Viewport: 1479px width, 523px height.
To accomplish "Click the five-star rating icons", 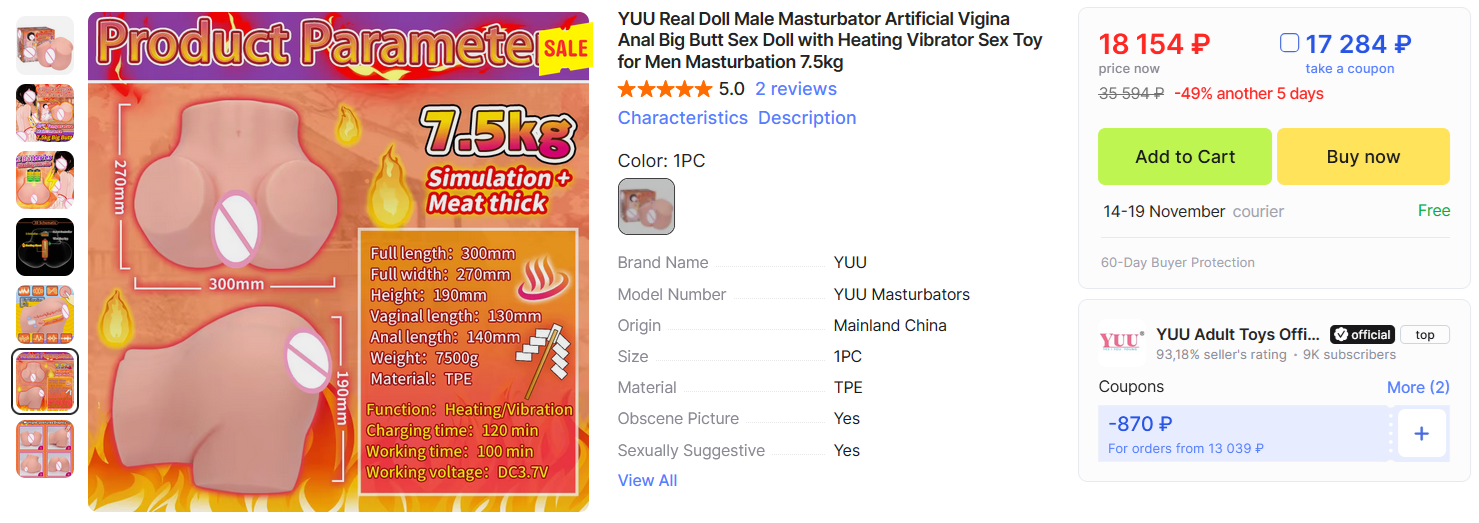I will click(665, 89).
